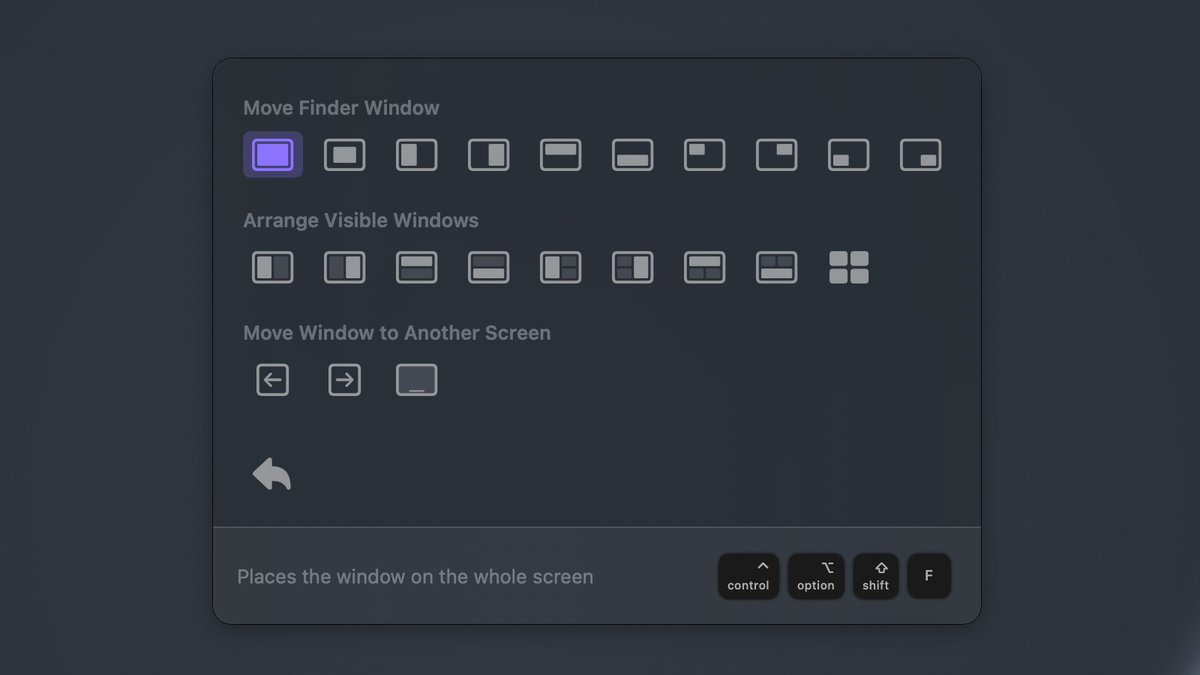1200x675 pixels.
Task: Click the bottom-left quarter placement icon
Action: tap(848, 154)
